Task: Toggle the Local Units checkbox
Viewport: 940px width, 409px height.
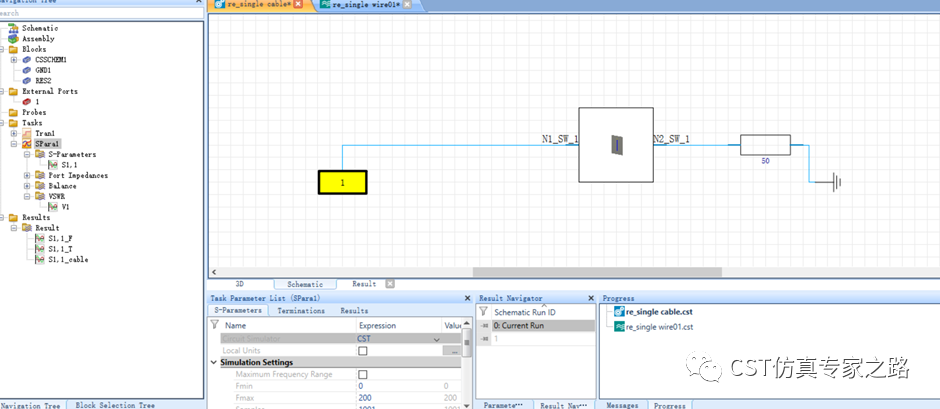Action: 363,351
